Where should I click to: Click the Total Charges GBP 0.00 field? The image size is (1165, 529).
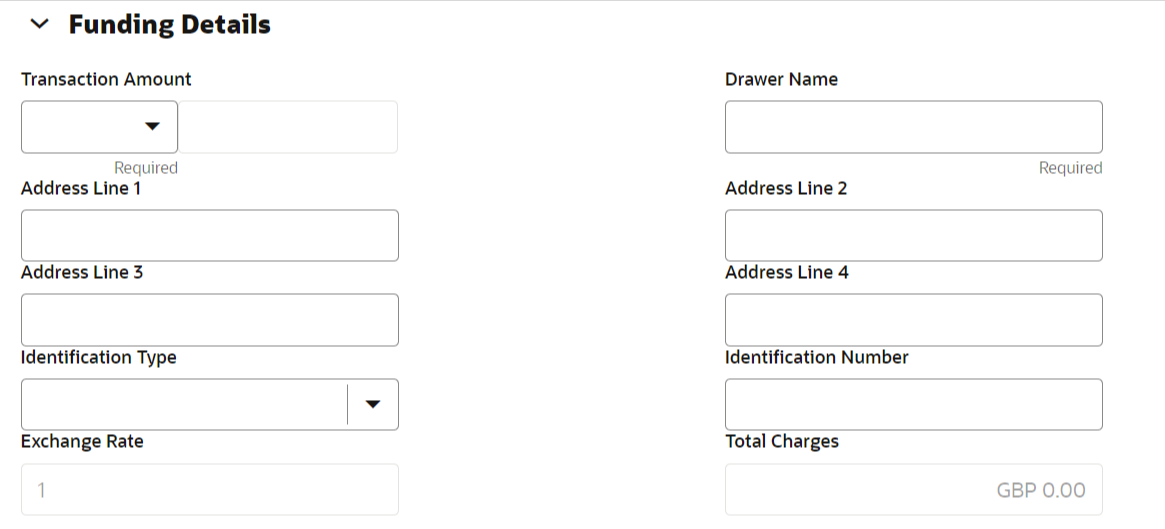point(913,490)
